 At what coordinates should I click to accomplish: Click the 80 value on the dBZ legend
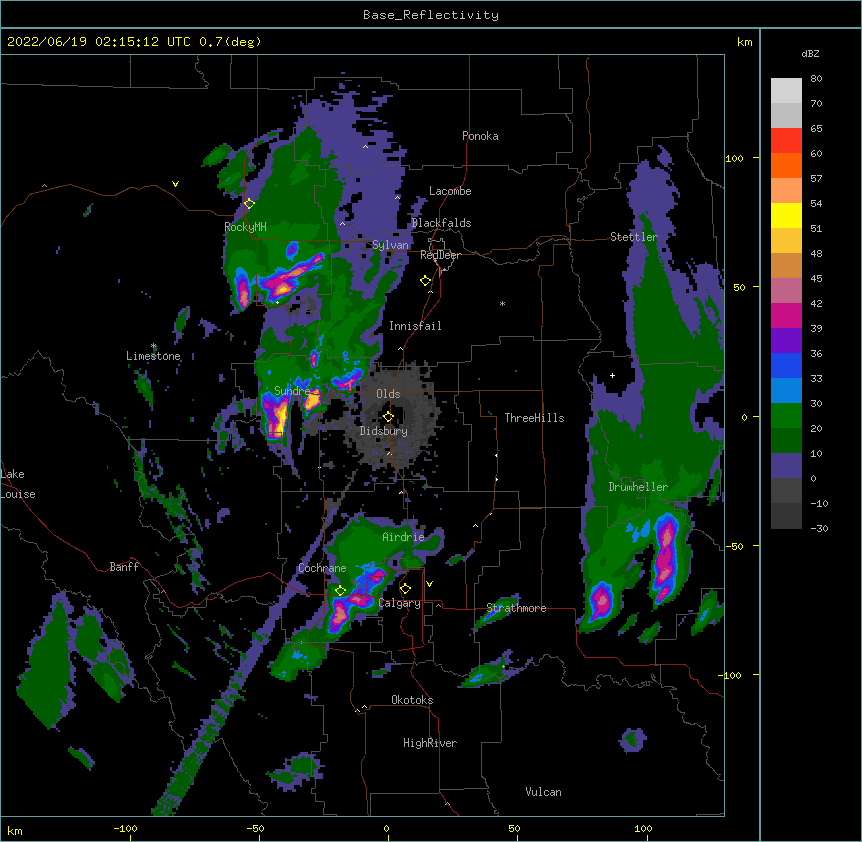tap(816, 79)
